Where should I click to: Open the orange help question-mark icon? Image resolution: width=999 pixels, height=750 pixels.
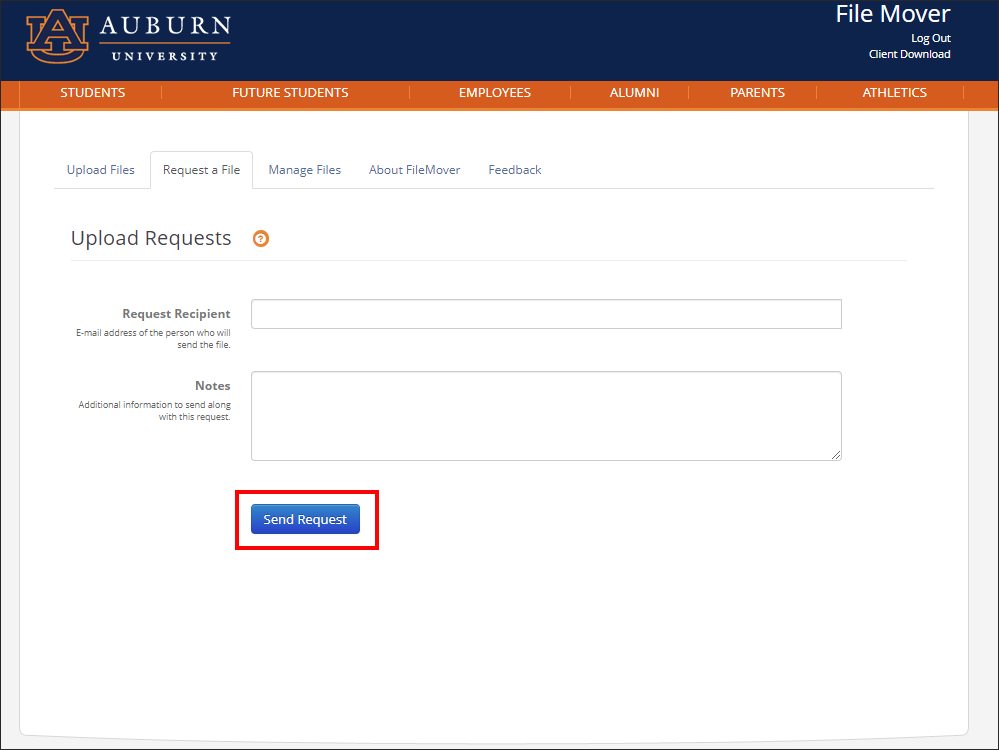261,238
